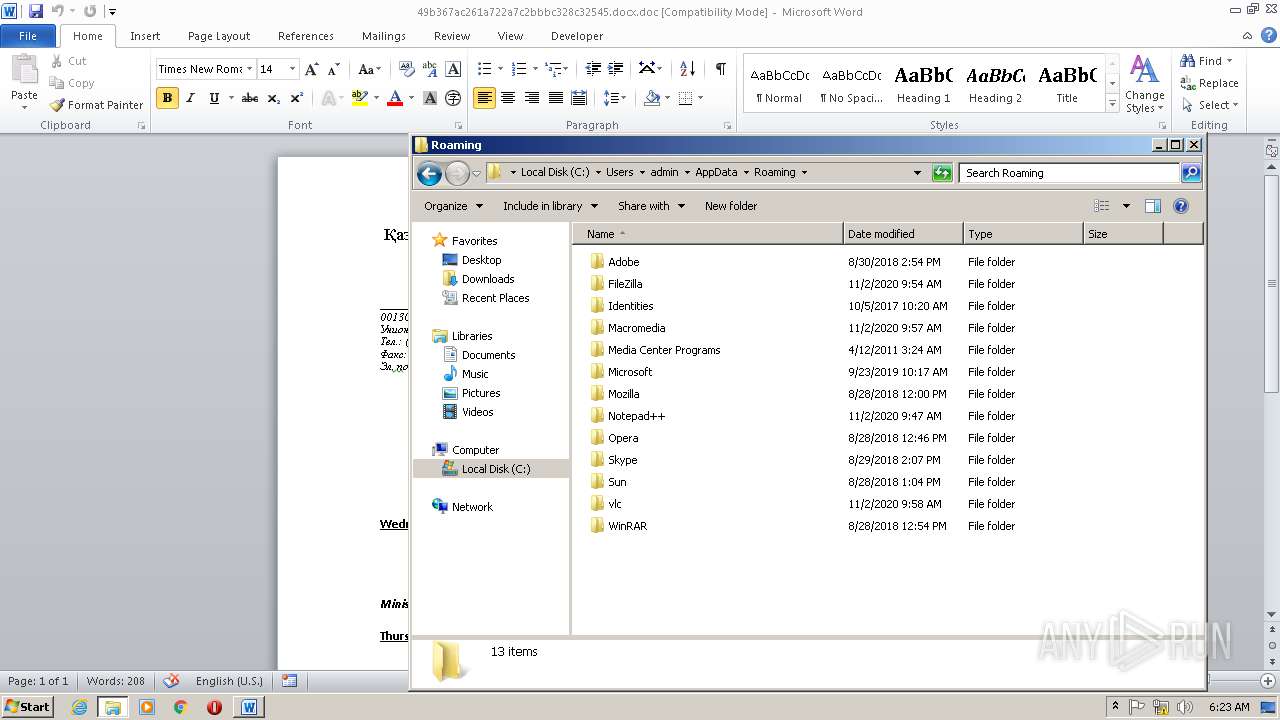Open Font name dropdown Times New Roman
The image size is (1280, 720).
tap(250, 69)
